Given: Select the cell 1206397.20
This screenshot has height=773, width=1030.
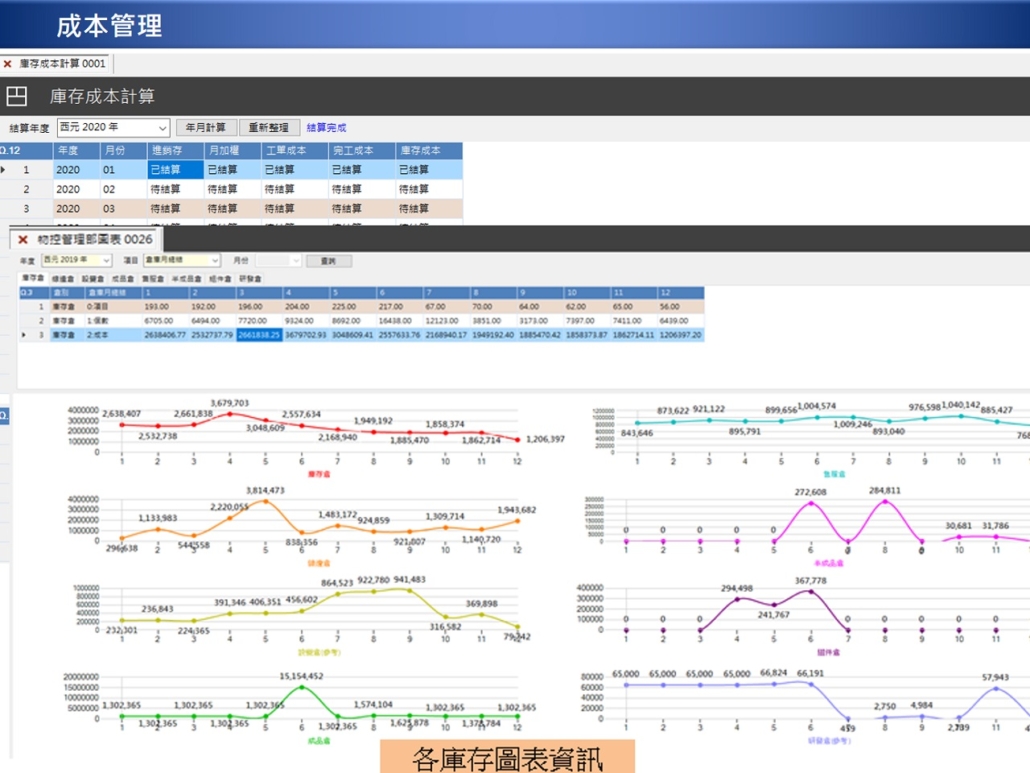Looking at the screenshot, I should click(x=681, y=335).
